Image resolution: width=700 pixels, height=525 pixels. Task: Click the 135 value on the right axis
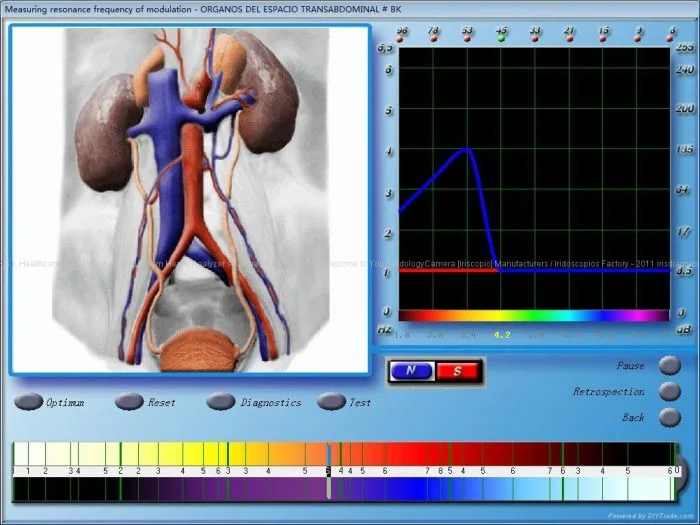pos(684,149)
